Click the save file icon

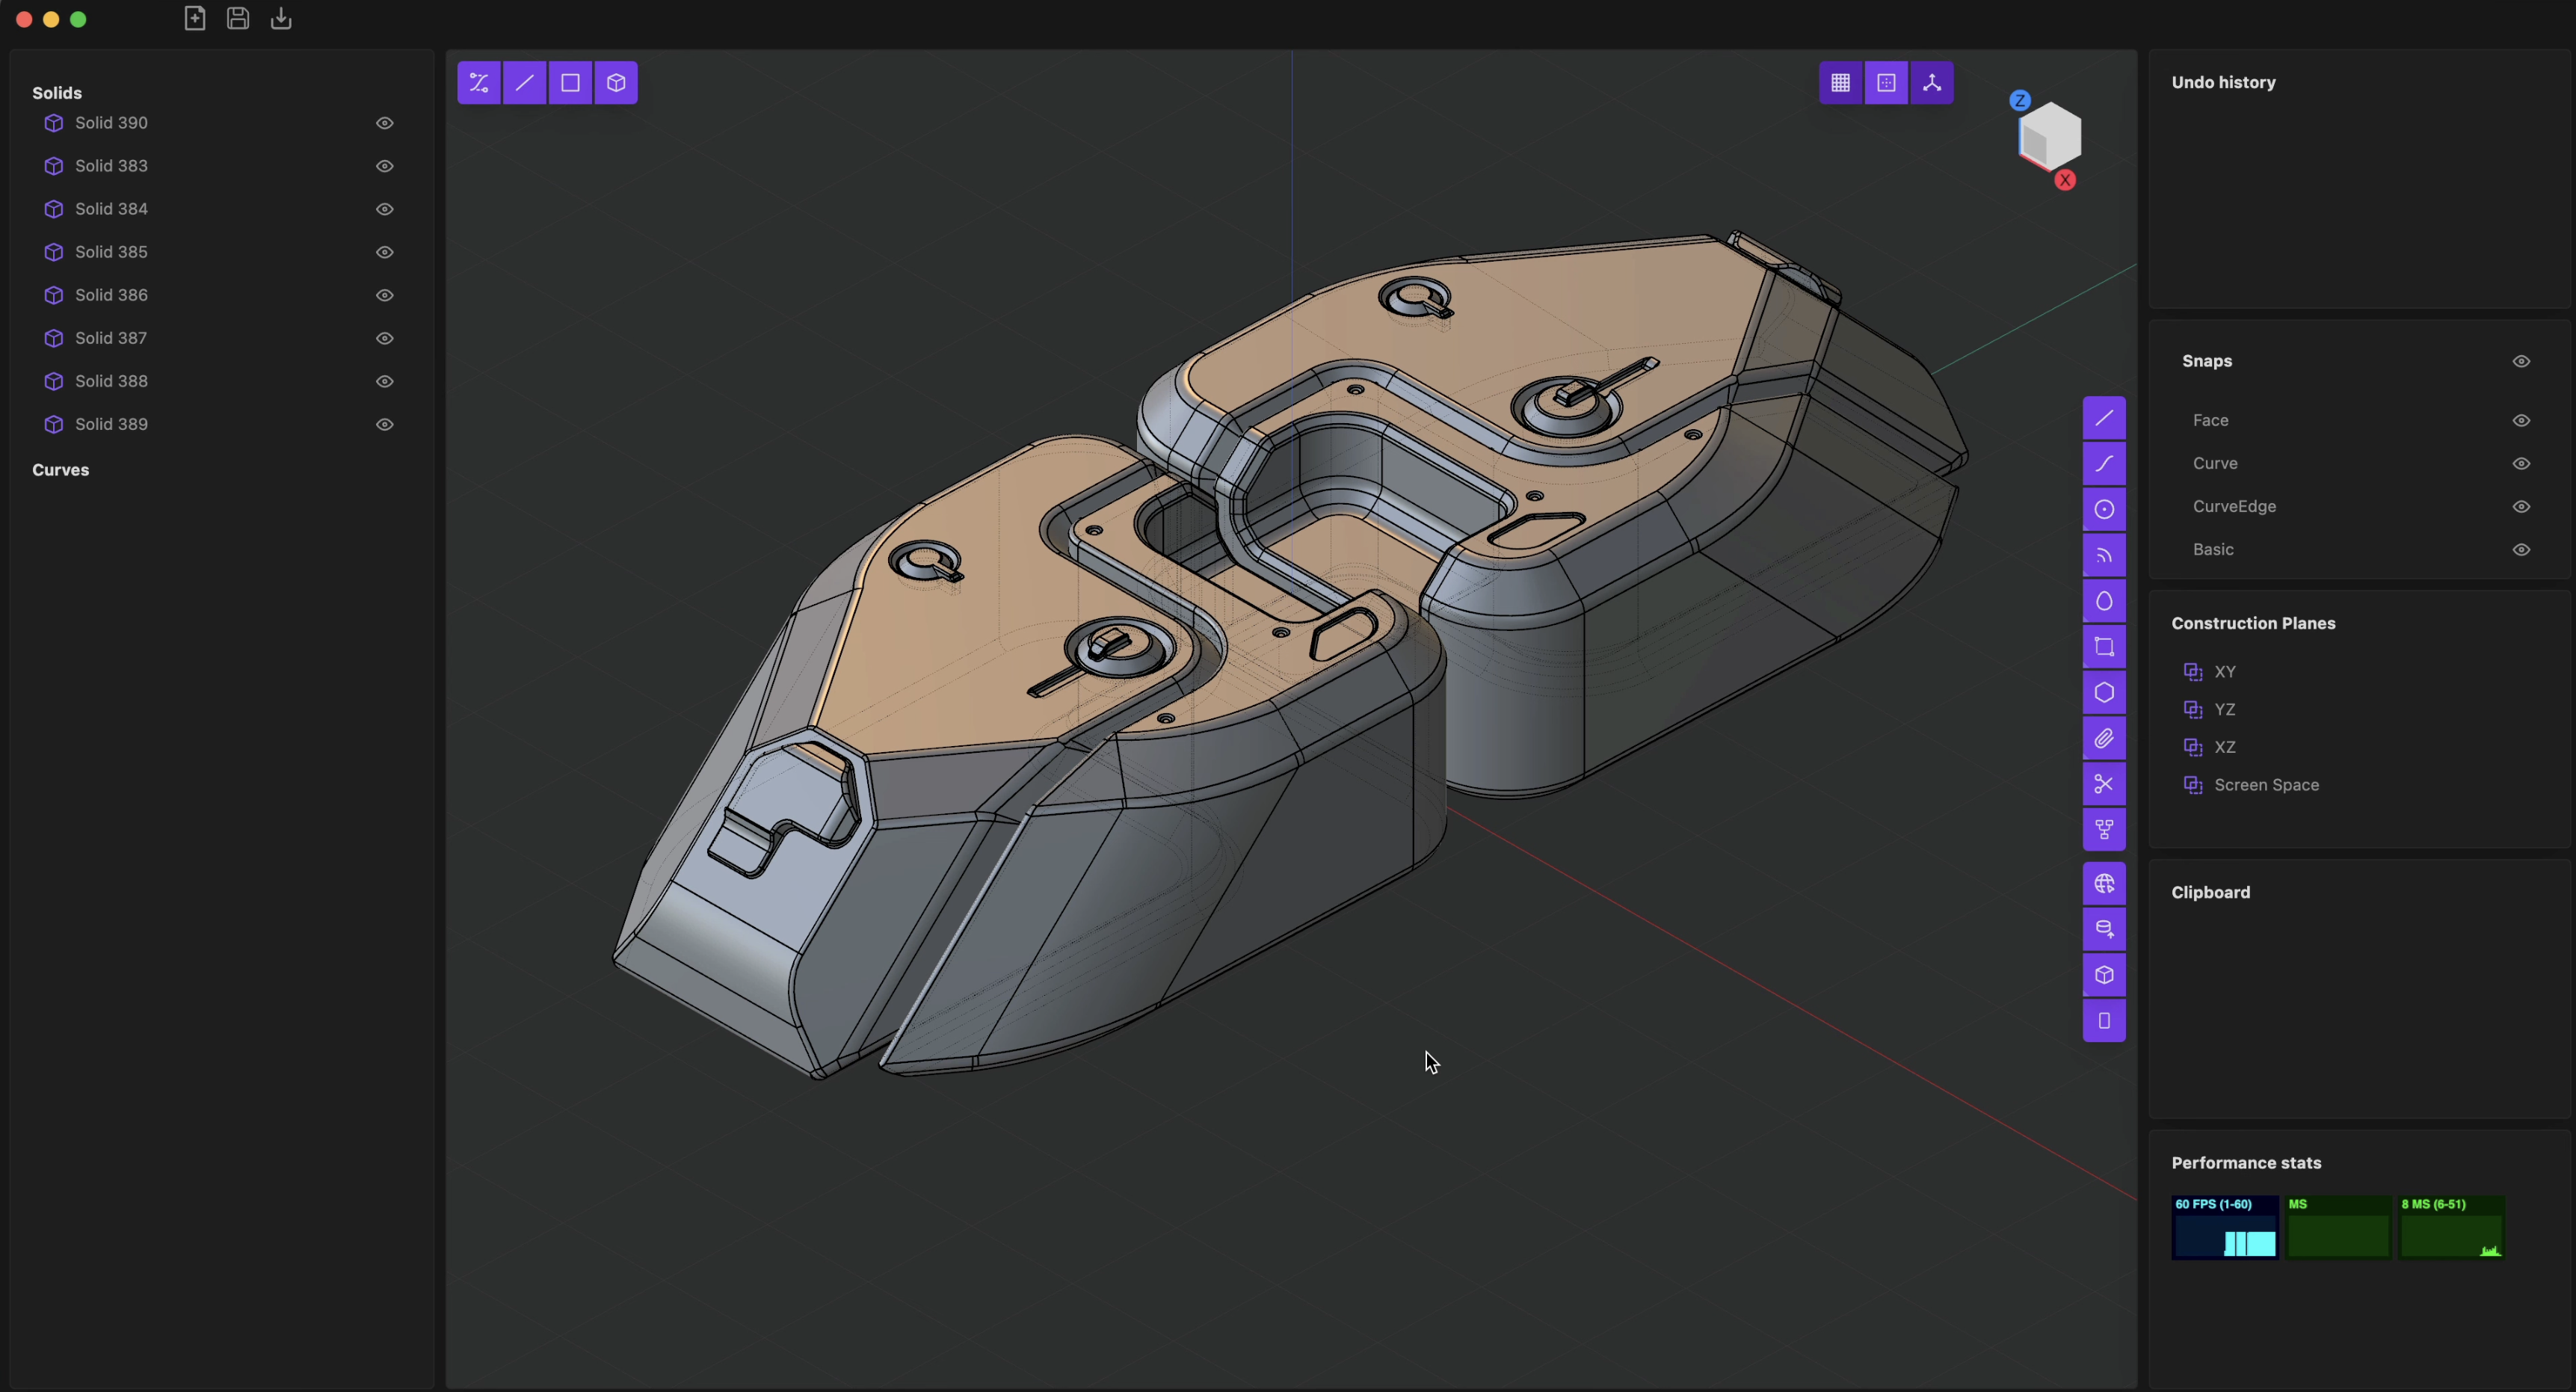click(238, 19)
